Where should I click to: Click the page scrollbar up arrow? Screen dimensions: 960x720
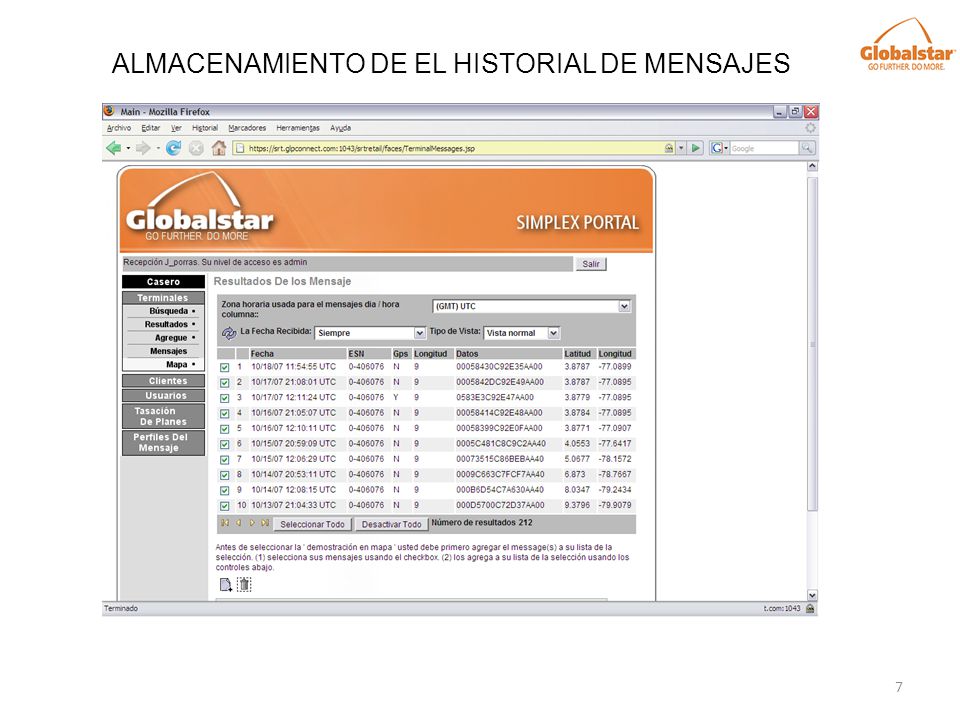812,167
